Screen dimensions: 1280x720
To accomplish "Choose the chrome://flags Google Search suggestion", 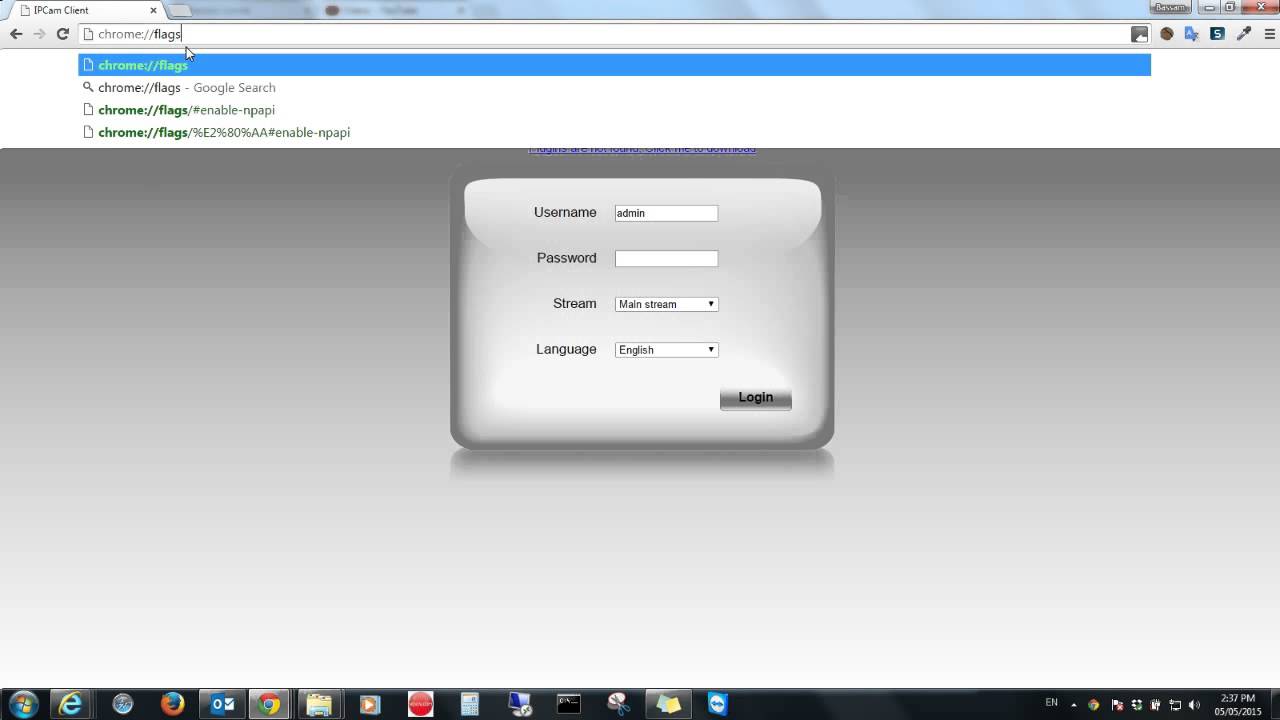I will click(x=614, y=87).
